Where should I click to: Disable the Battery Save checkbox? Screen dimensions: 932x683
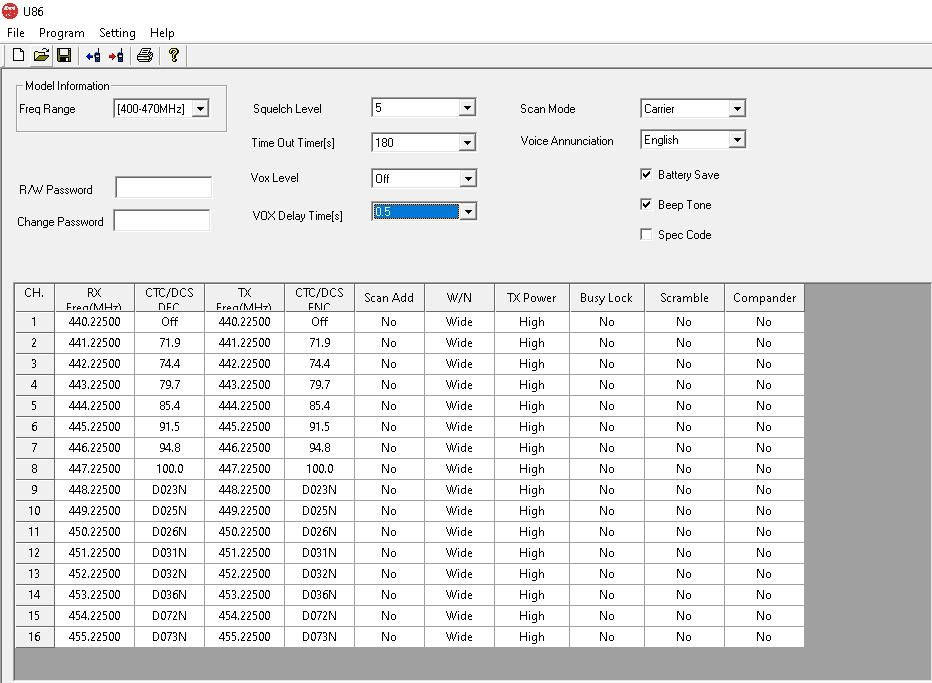tap(646, 174)
